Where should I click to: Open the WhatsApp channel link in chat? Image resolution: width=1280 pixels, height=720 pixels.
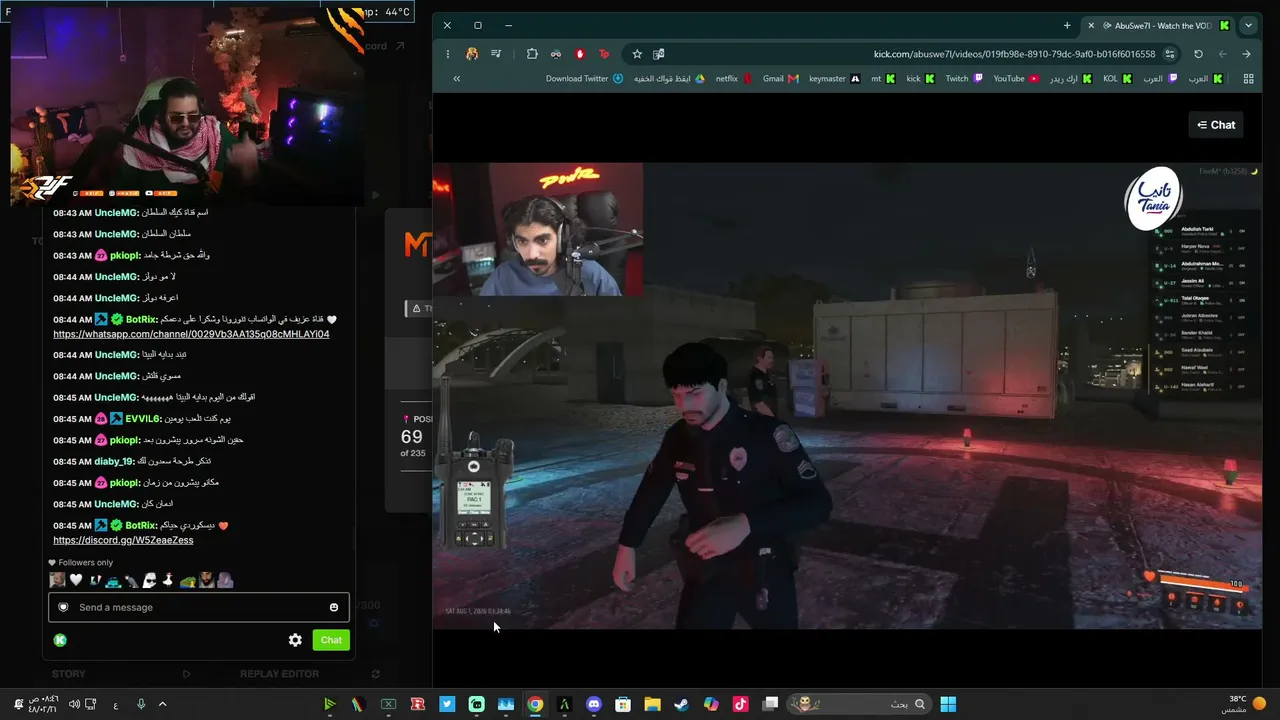191,334
